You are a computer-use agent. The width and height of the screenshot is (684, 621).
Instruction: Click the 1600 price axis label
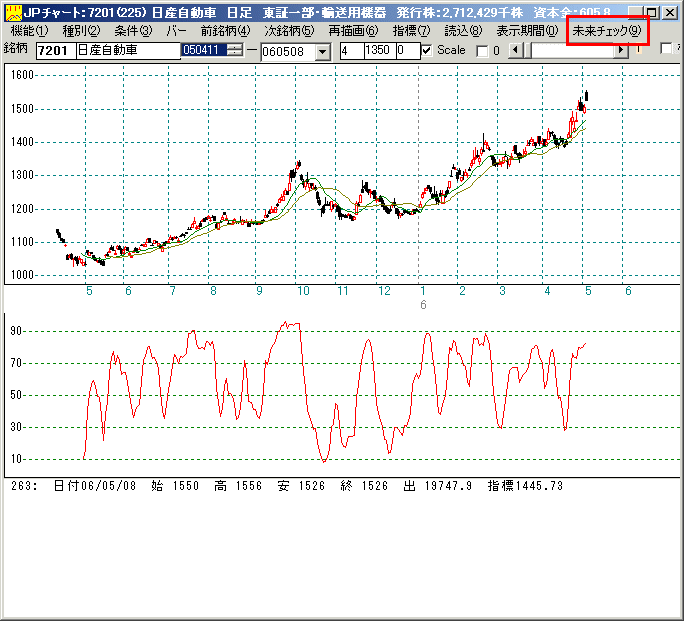coord(22,75)
